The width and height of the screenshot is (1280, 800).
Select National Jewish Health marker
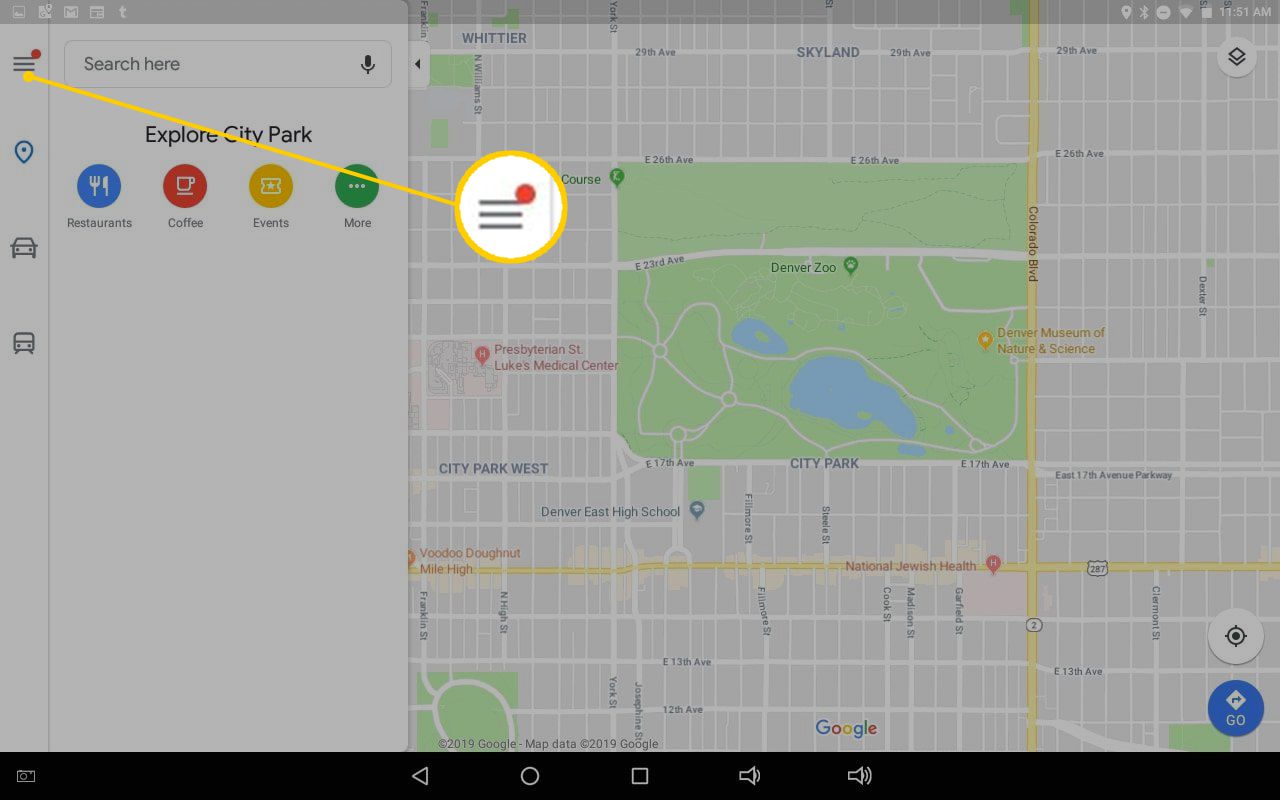(x=993, y=564)
